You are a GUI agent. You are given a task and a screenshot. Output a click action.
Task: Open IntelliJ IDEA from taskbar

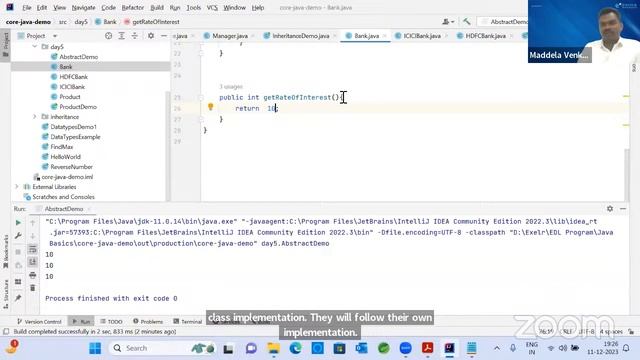[449, 348]
